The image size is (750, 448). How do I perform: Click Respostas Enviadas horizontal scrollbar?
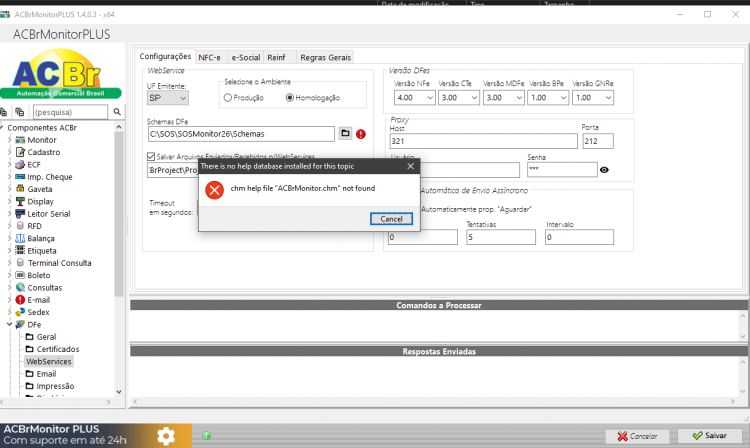434,402
